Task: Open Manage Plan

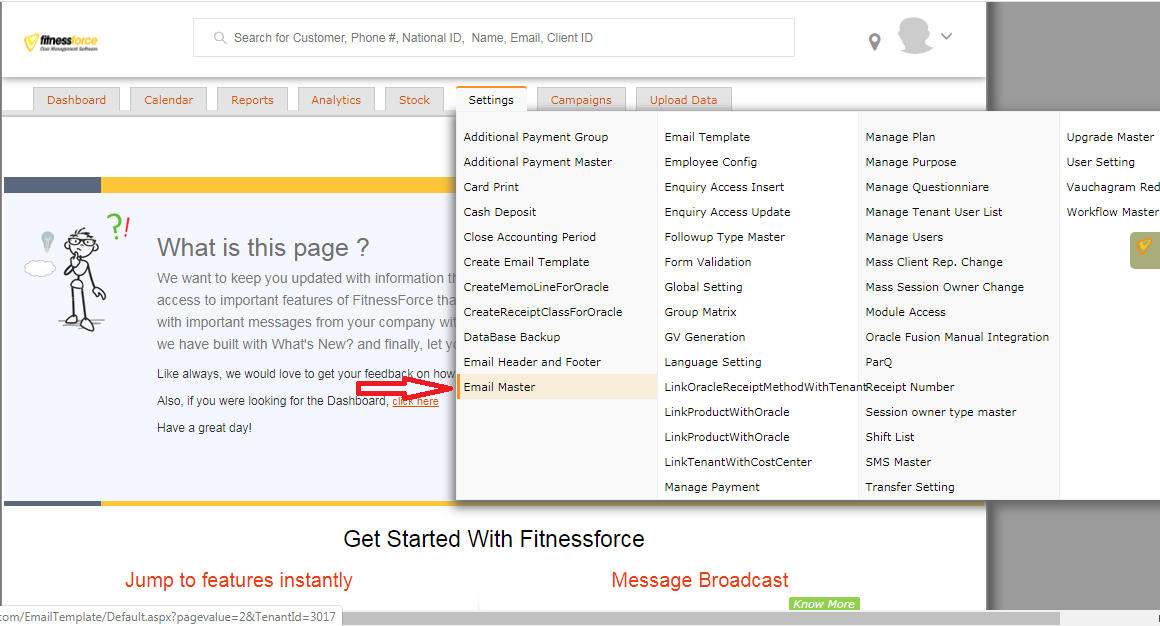Action: coord(900,137)
